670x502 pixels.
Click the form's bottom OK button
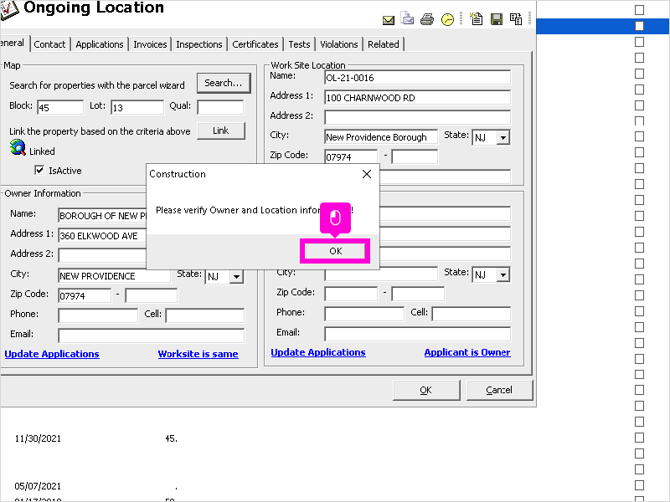click(x=426, y=390)
